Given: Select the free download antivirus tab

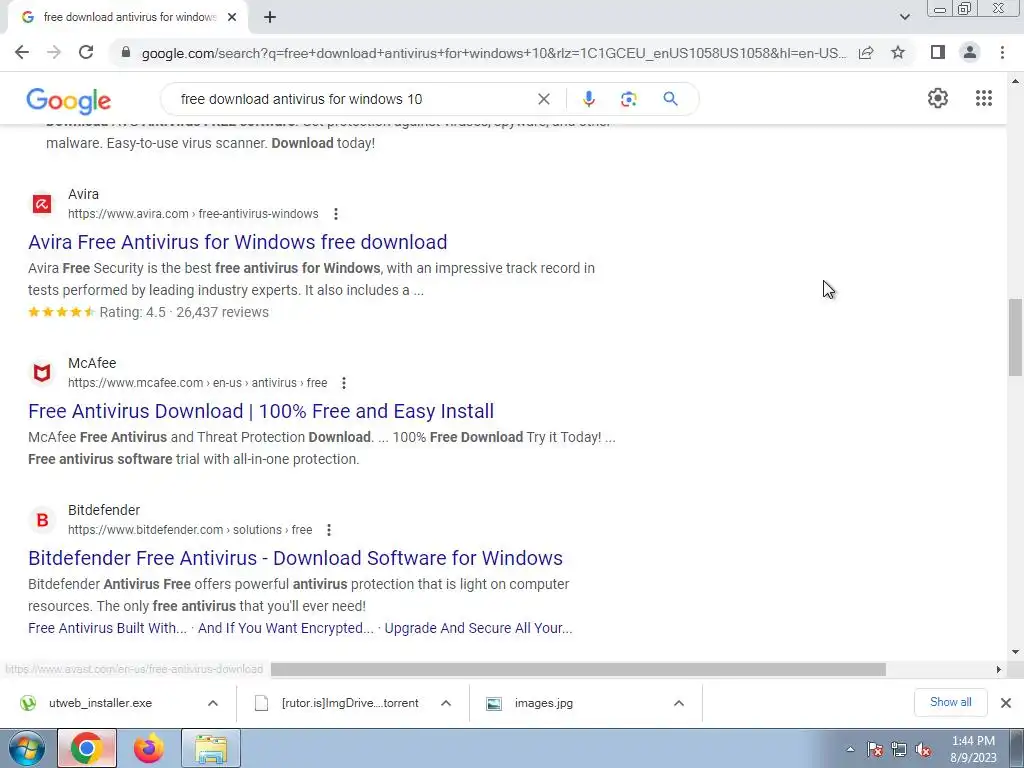Looking at the screenshot, I should (x=129, y=17).
